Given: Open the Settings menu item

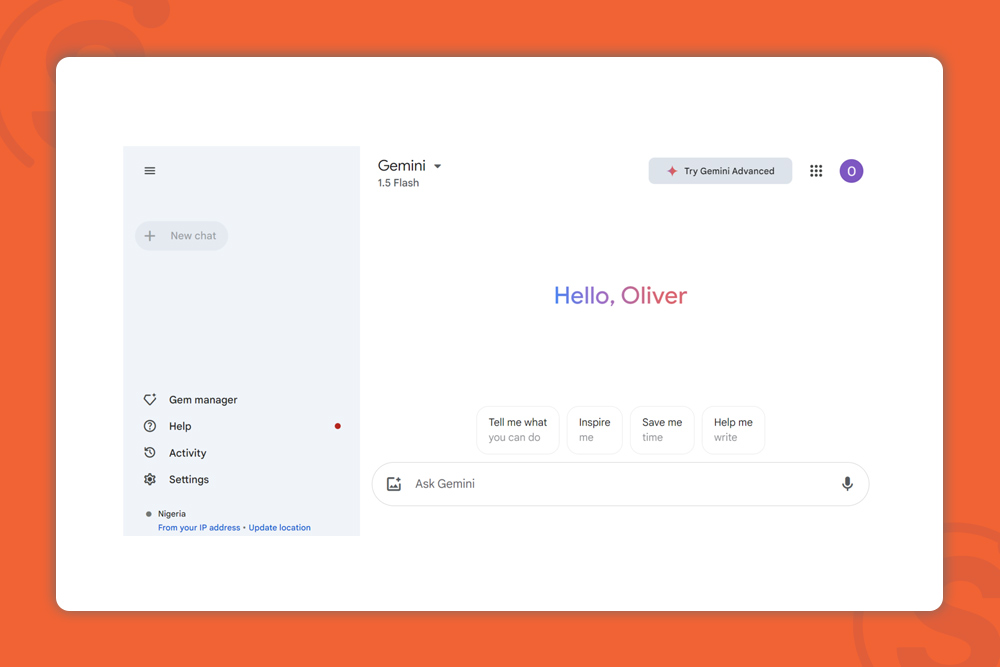Looking at the screenshot, I should click(189, 480).
